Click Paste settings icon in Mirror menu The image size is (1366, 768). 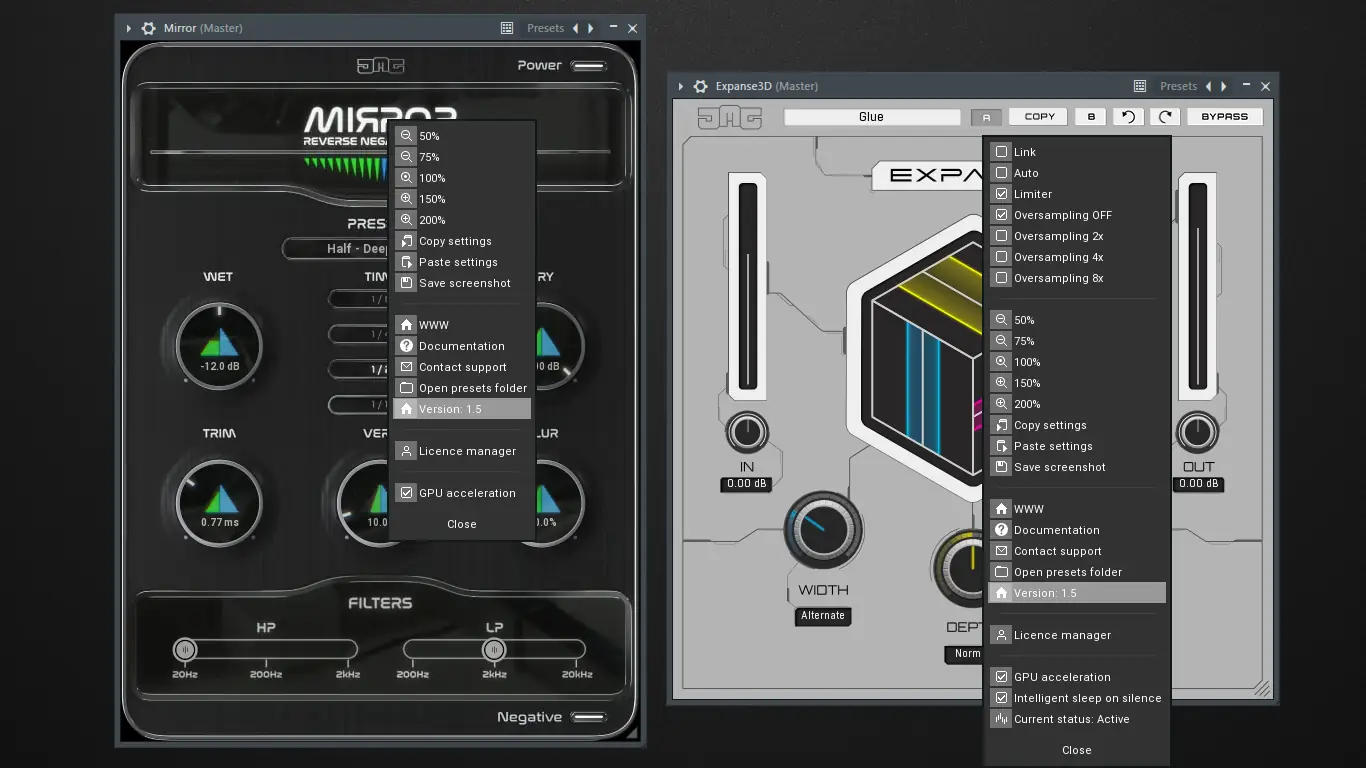[406, 262]
